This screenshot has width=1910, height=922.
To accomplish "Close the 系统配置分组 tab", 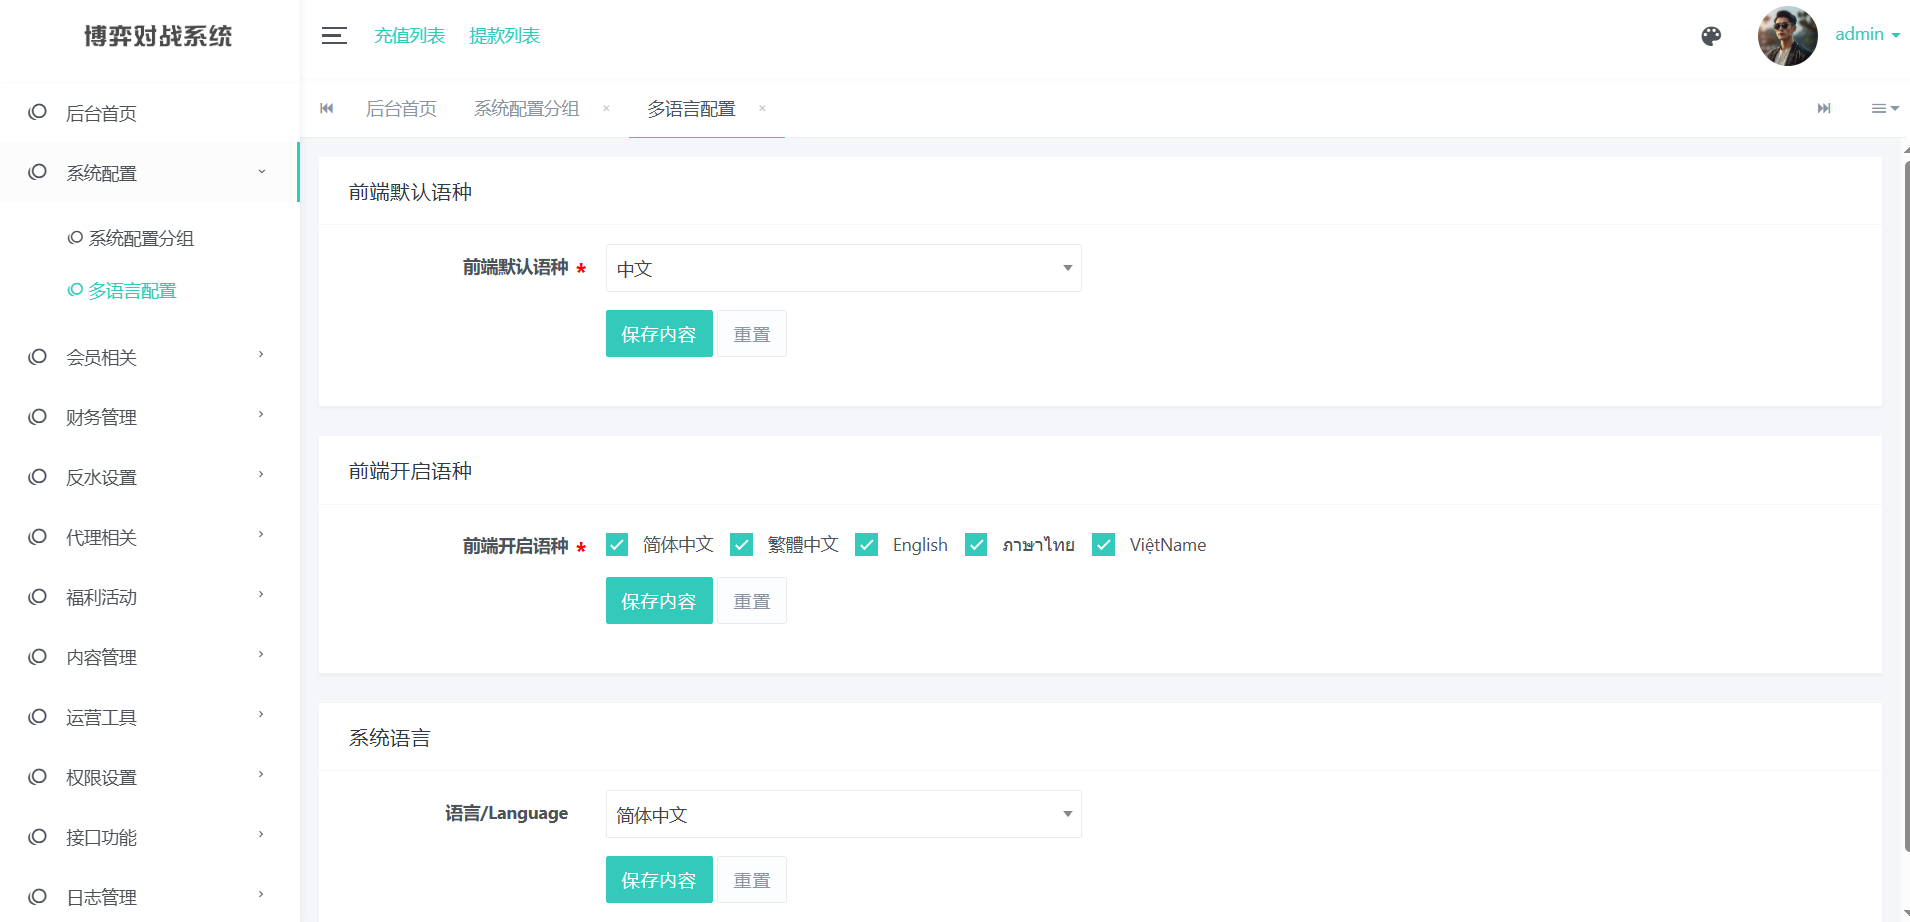I will [606, 108].
